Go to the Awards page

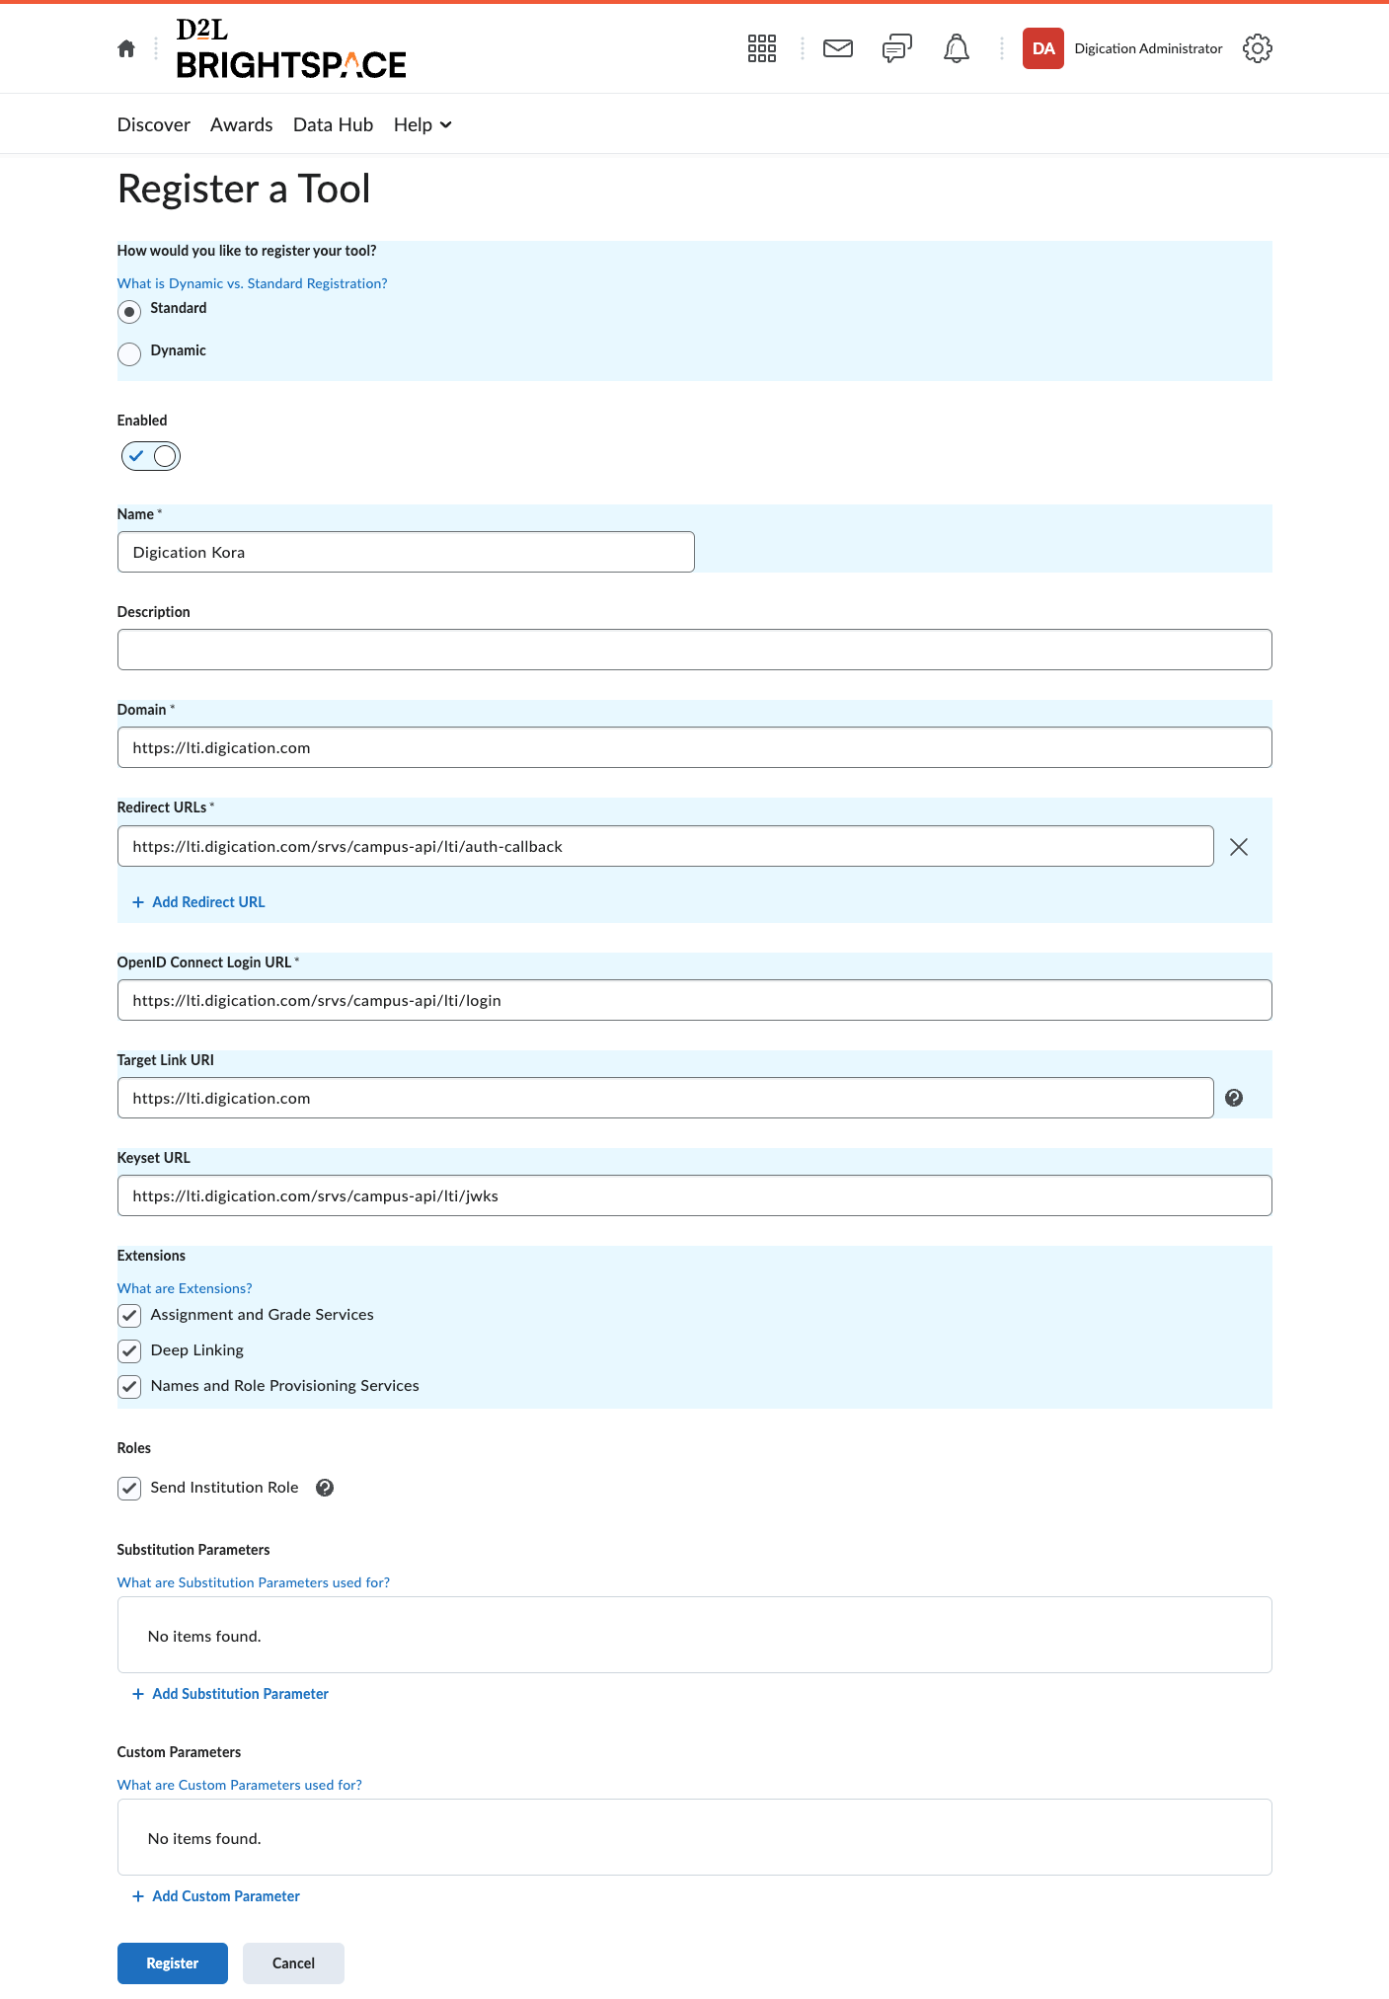241,125
